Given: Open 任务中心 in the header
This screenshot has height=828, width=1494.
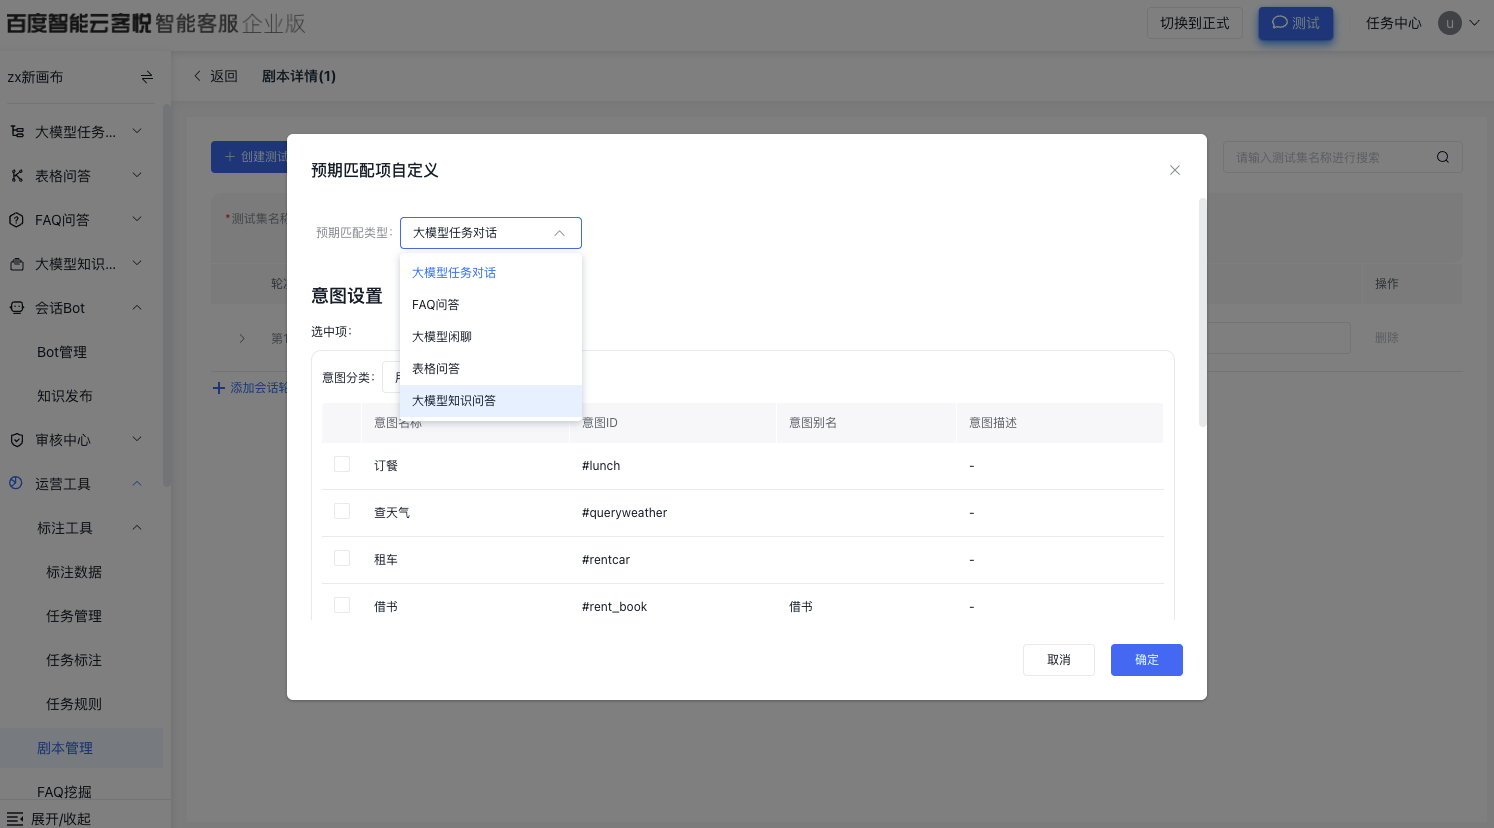Looking at the screenshot, I should coord(1394,23).
